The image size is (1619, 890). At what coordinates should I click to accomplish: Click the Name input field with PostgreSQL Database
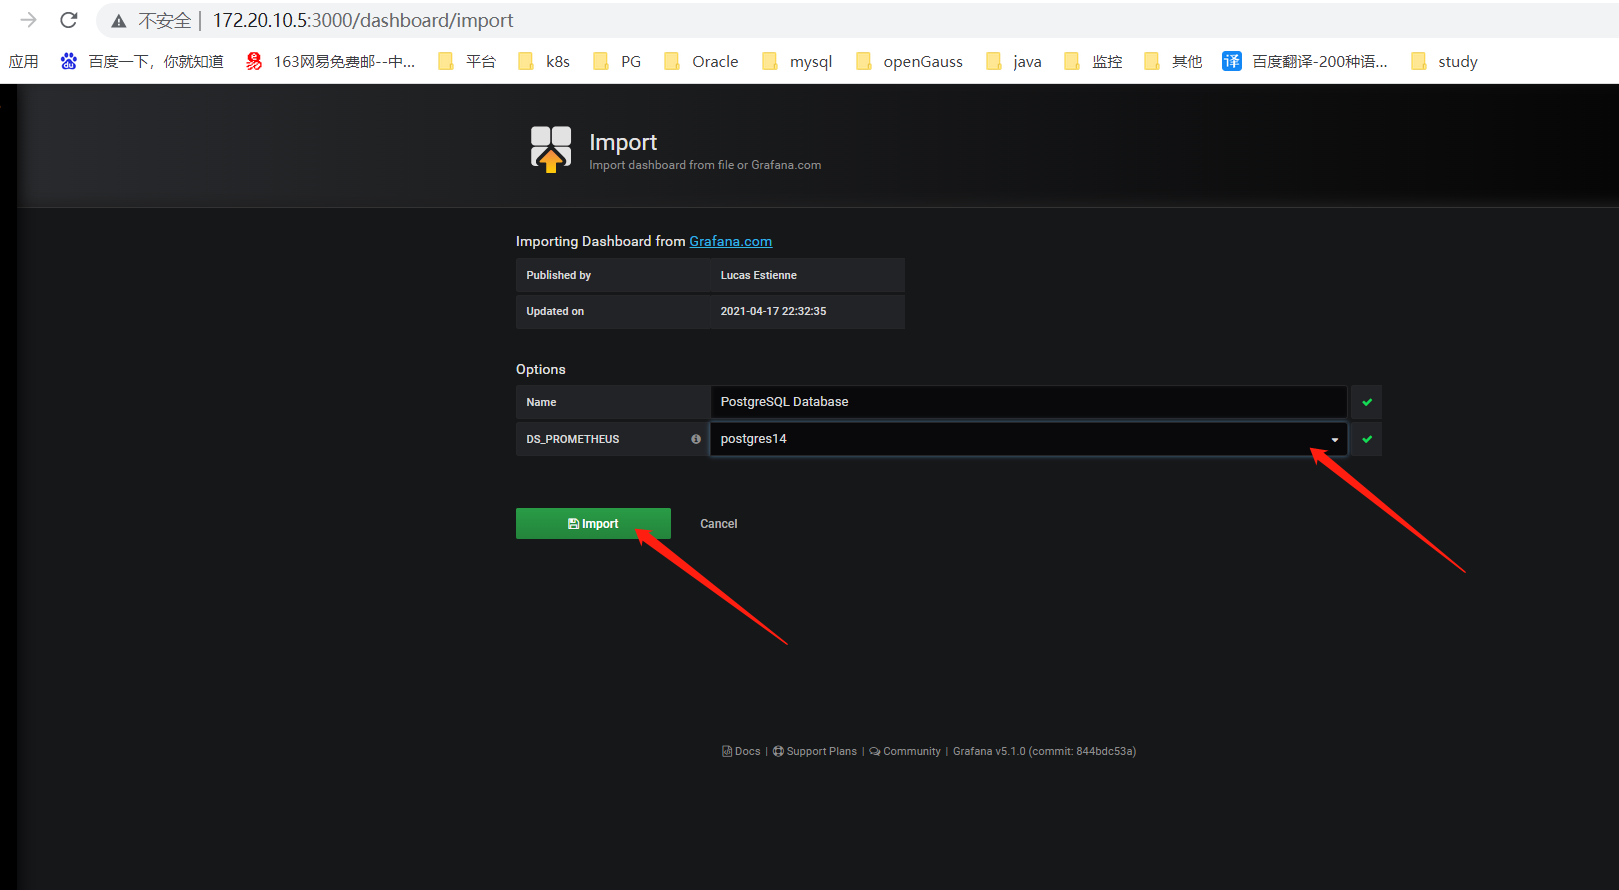(1028, 402)
